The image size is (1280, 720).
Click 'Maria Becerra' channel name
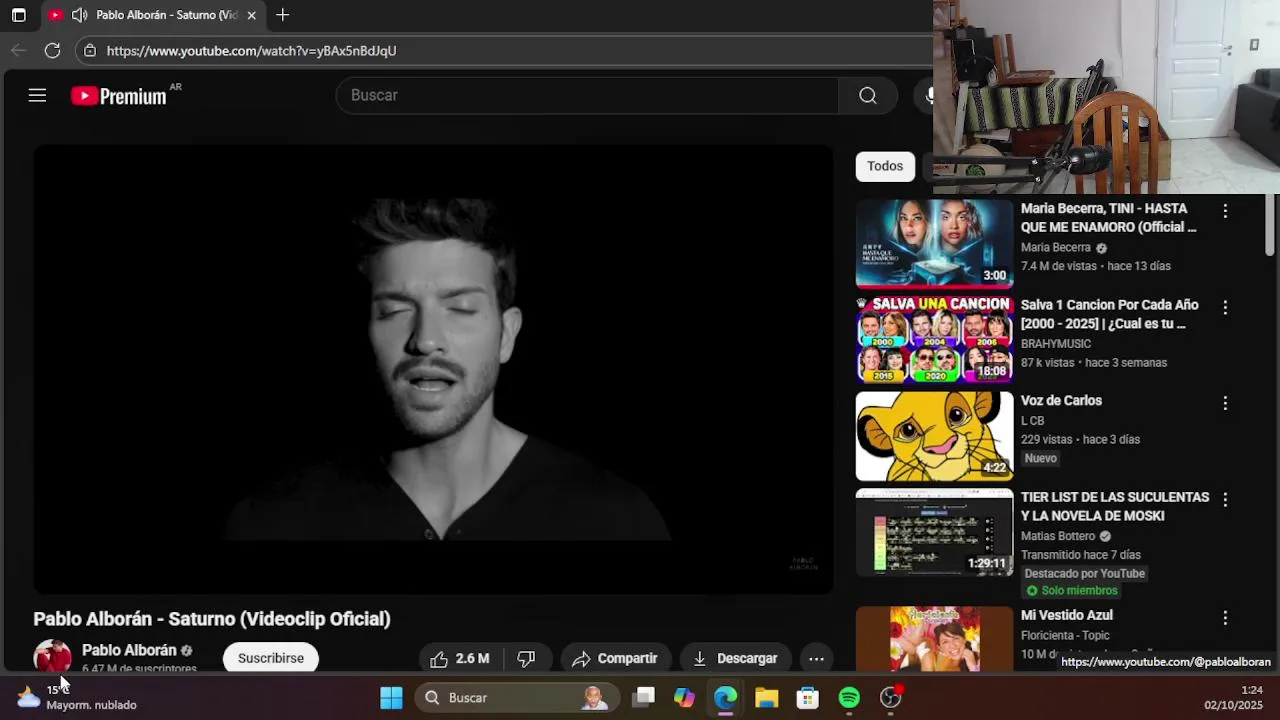pyautogui.click(x=1056, y=247)
